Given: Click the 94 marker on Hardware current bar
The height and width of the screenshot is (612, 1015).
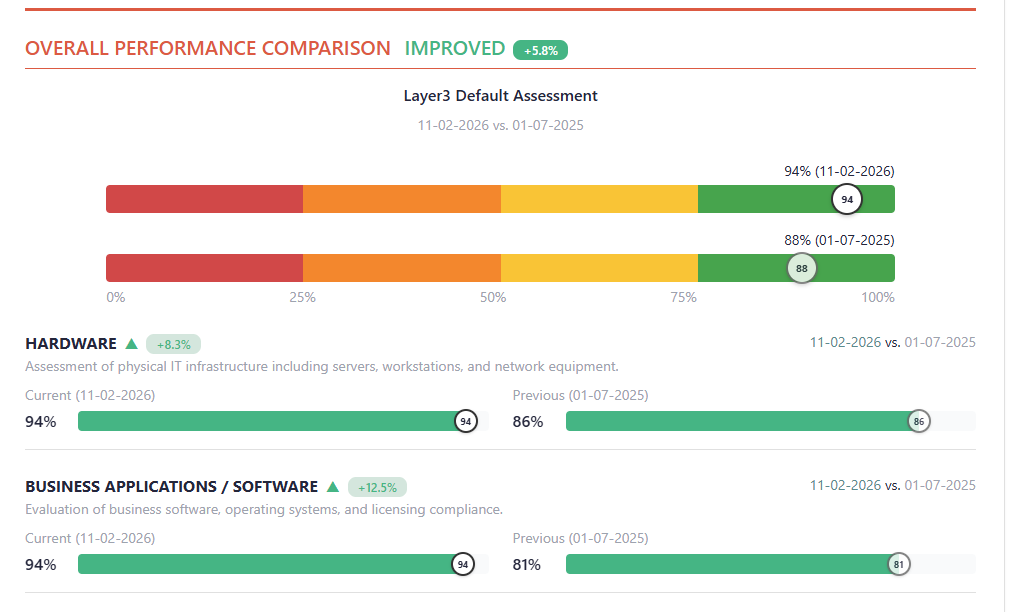Looking at the screenshot, I should [465, 421].
